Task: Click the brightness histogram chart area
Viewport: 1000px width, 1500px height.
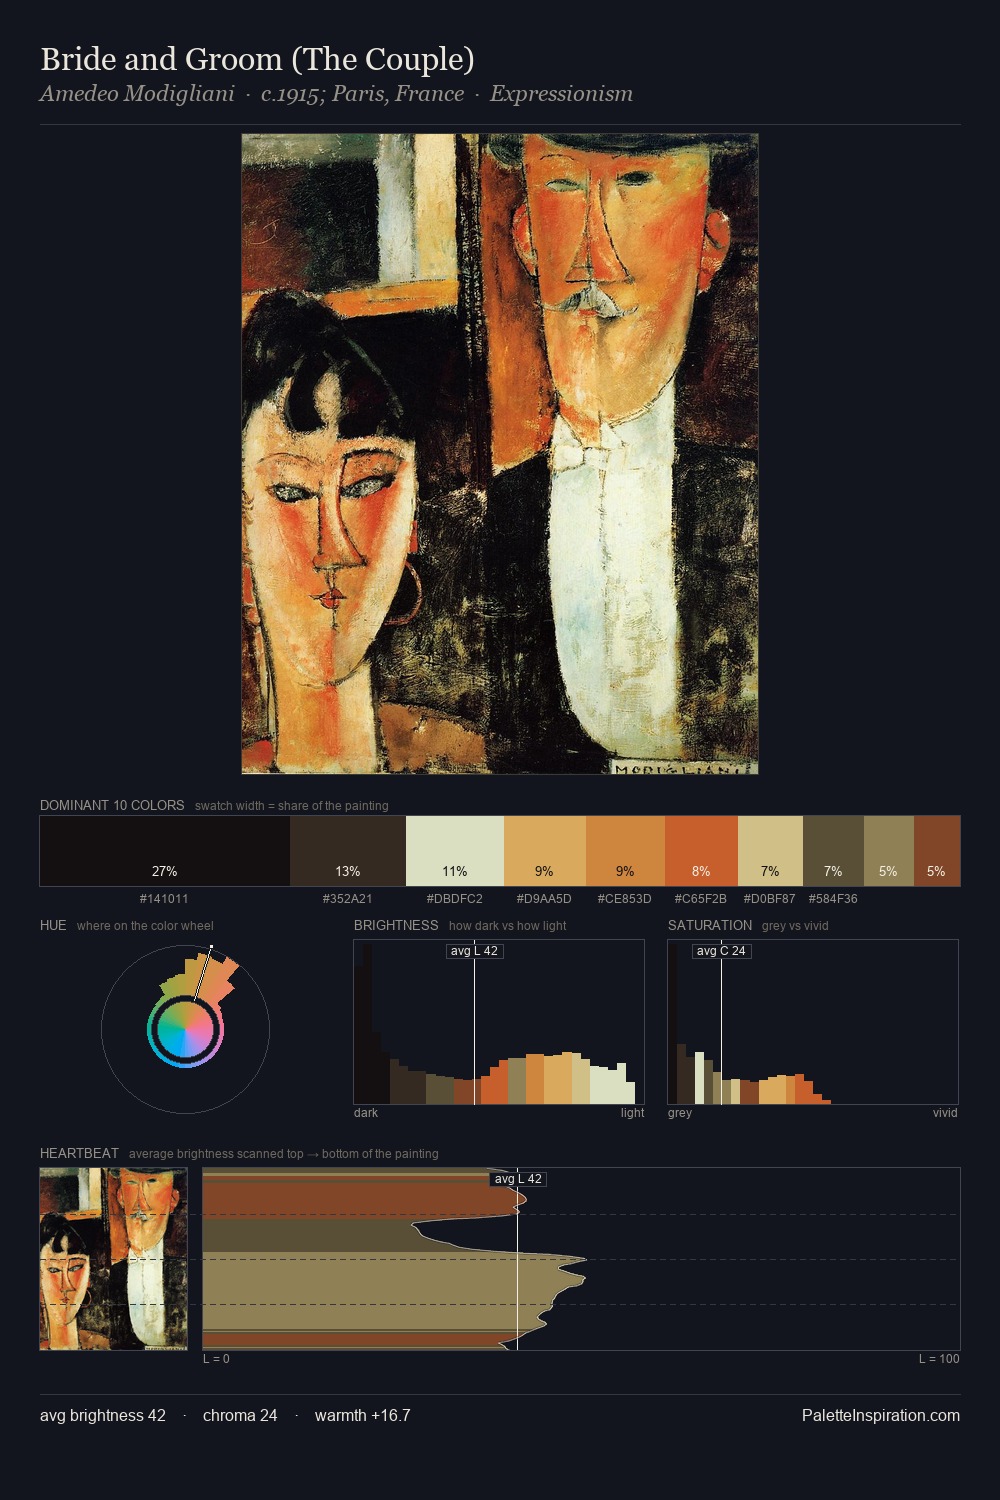Action: point(499,1022)
